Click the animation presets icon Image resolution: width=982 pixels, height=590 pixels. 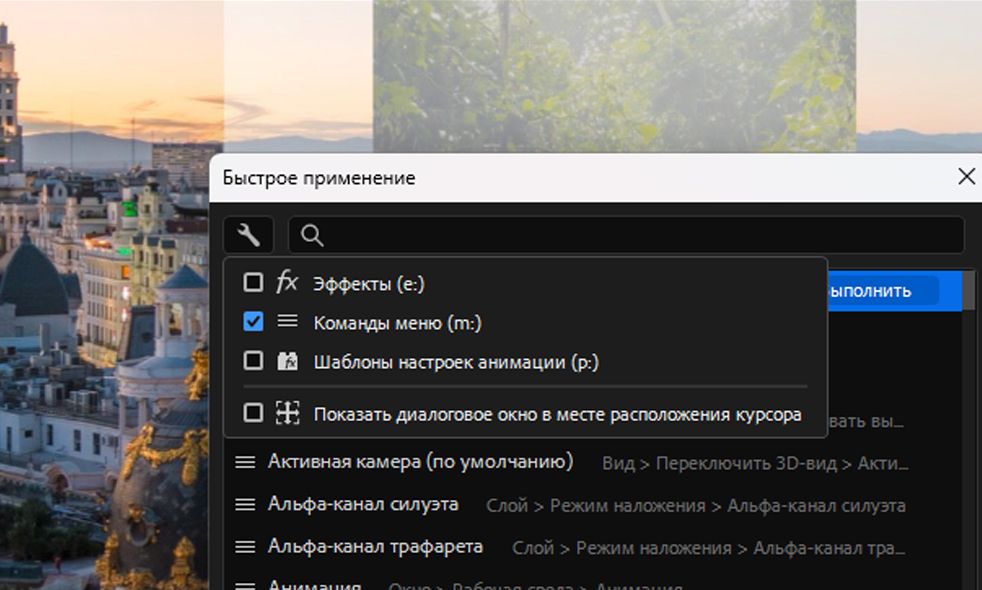[x=287, y=361]
